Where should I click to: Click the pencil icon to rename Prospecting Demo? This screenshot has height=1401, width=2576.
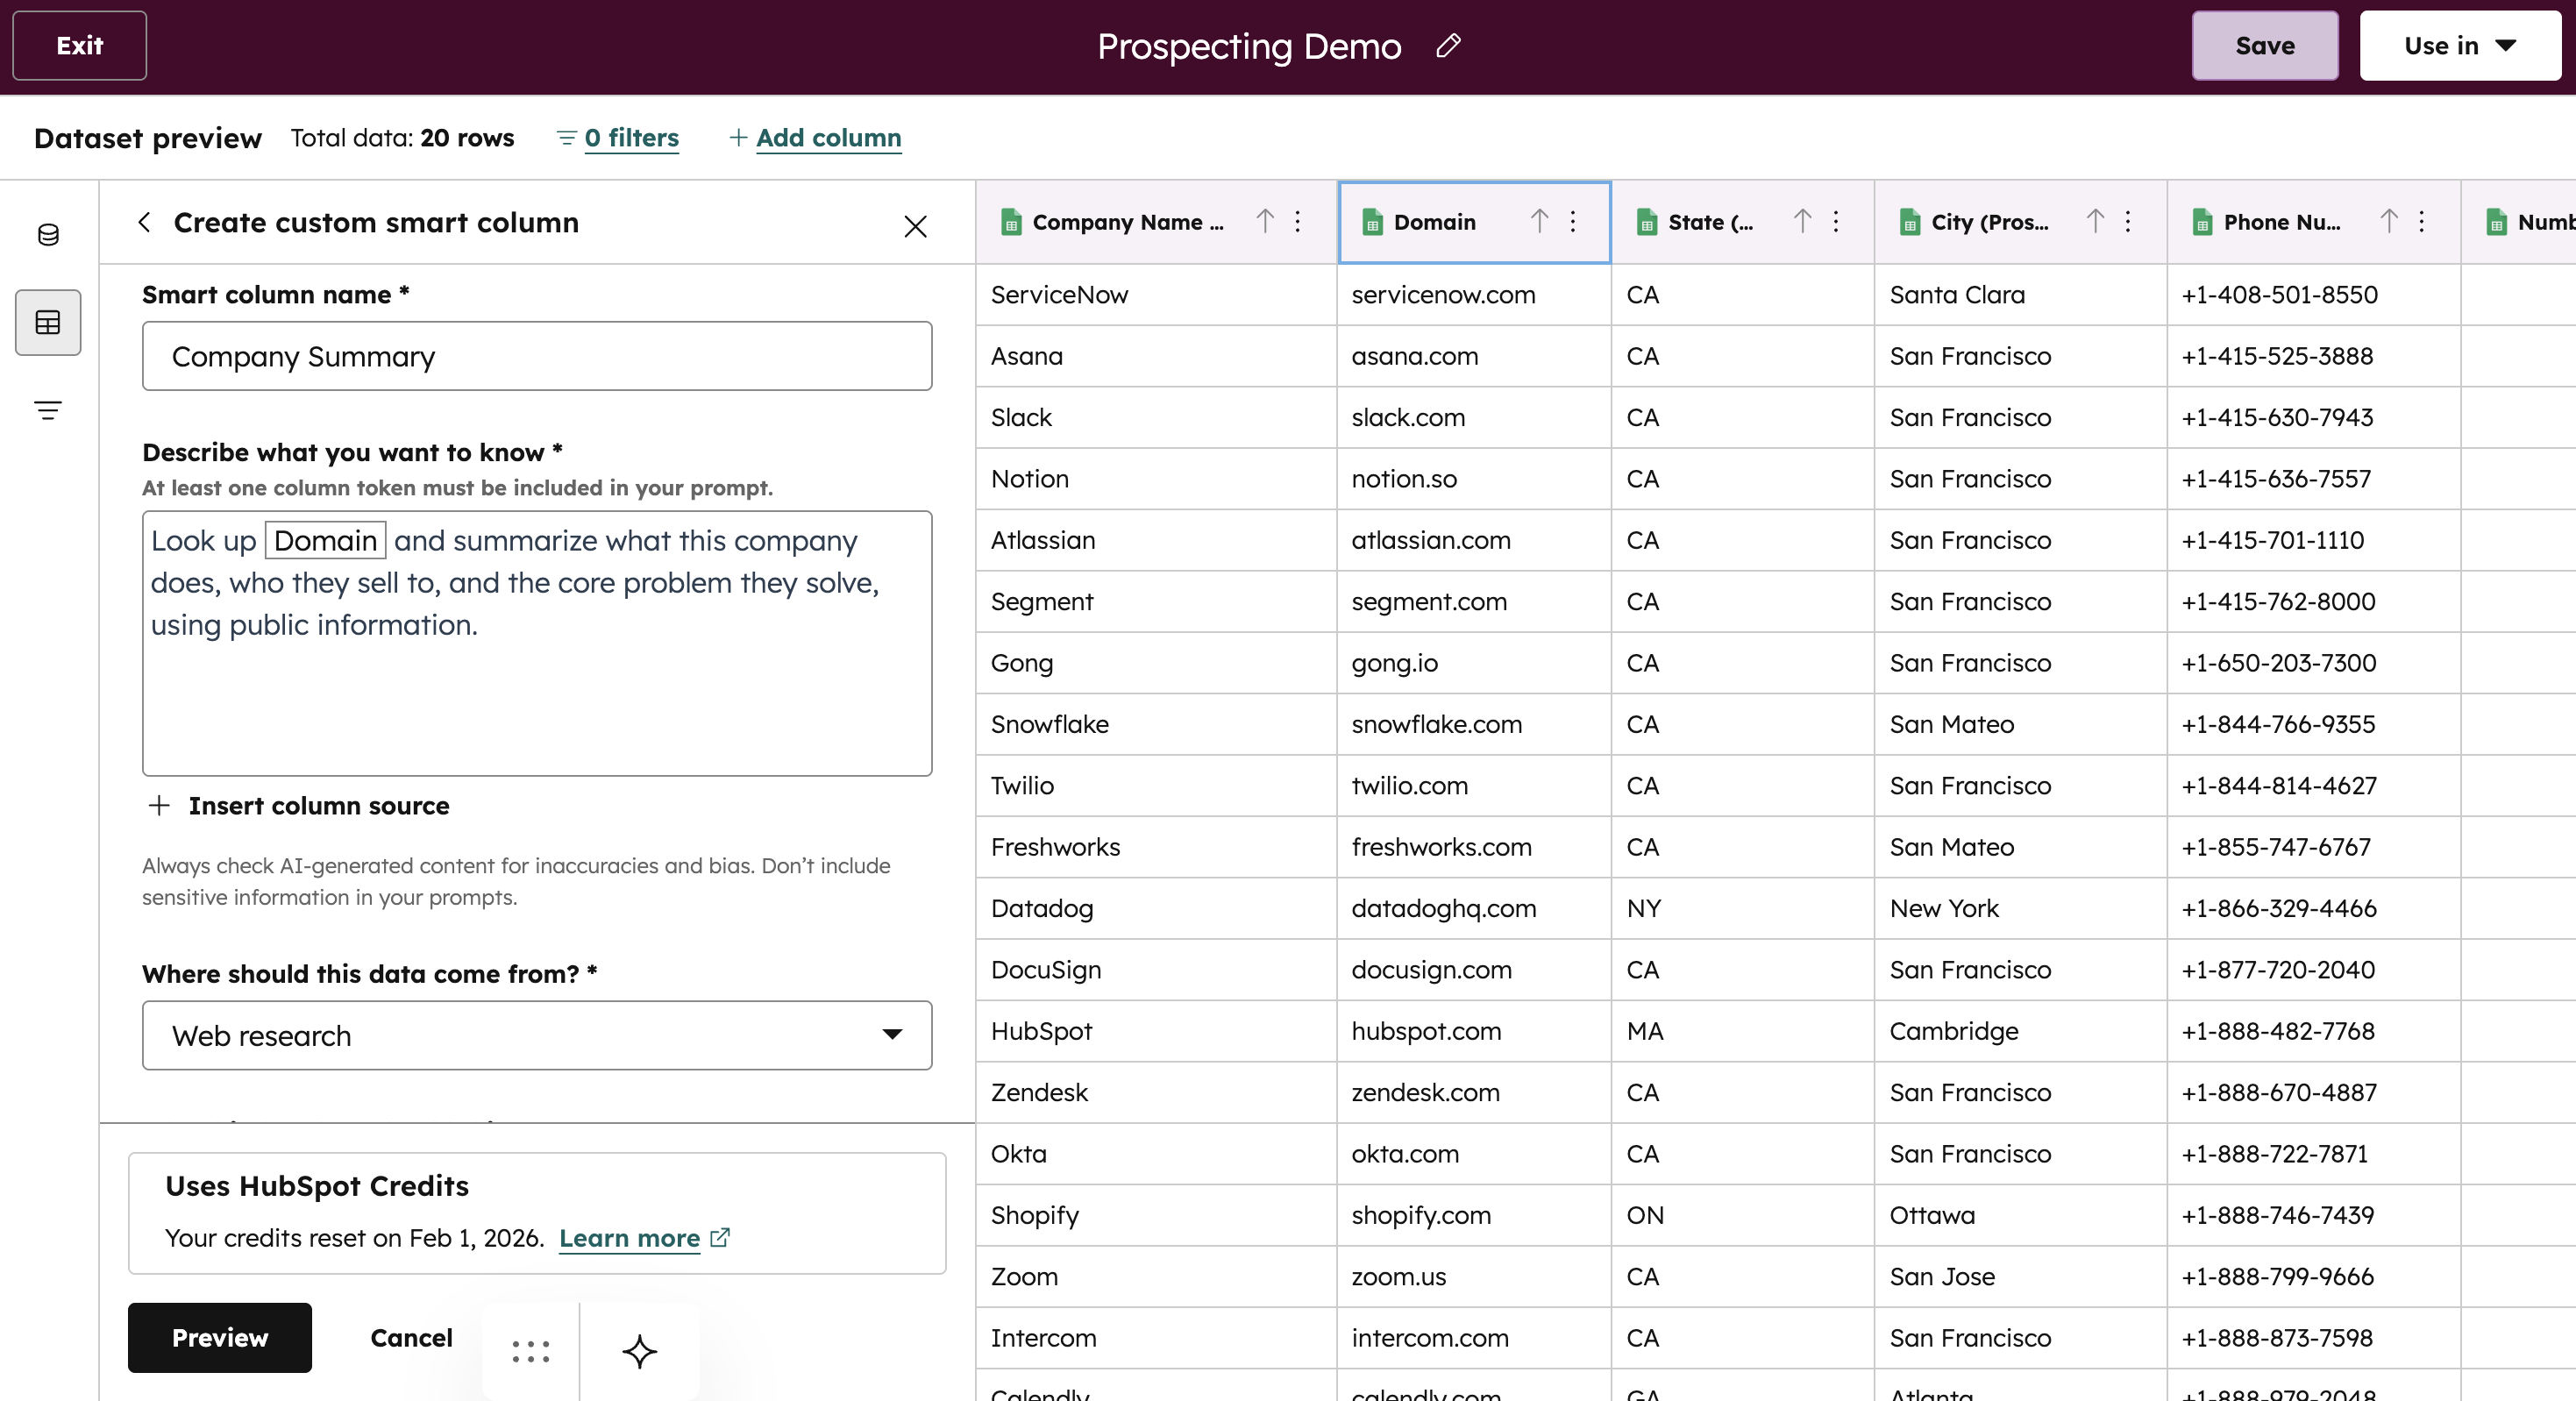(1448, 46)
